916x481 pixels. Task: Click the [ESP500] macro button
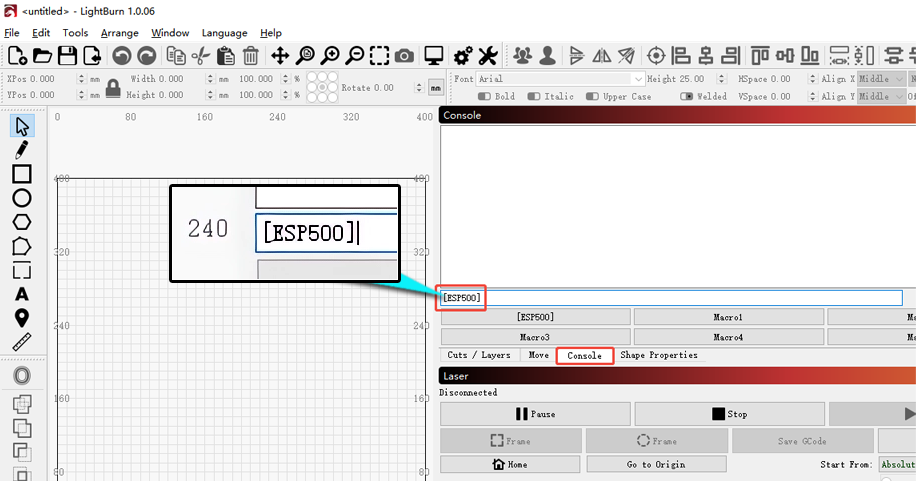tap(535, 317)
